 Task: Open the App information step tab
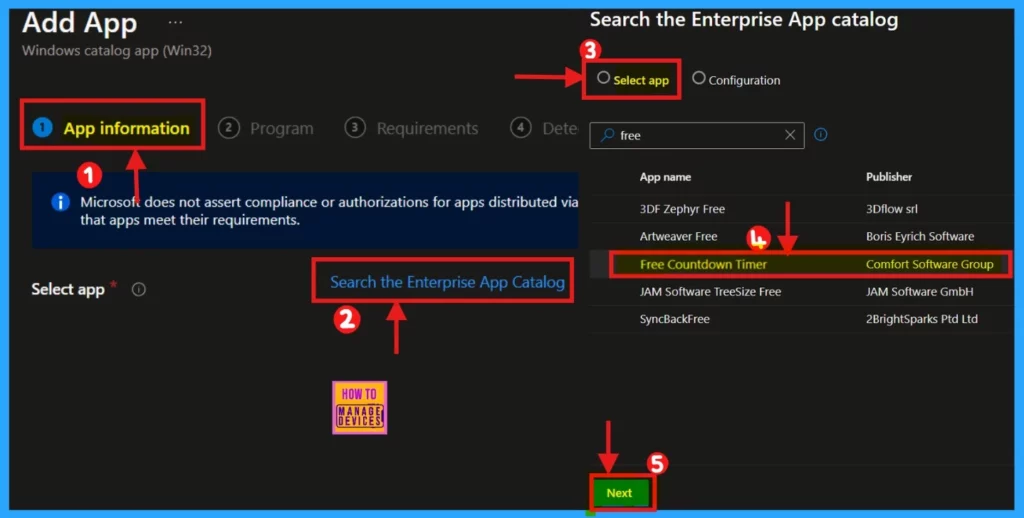112,127
